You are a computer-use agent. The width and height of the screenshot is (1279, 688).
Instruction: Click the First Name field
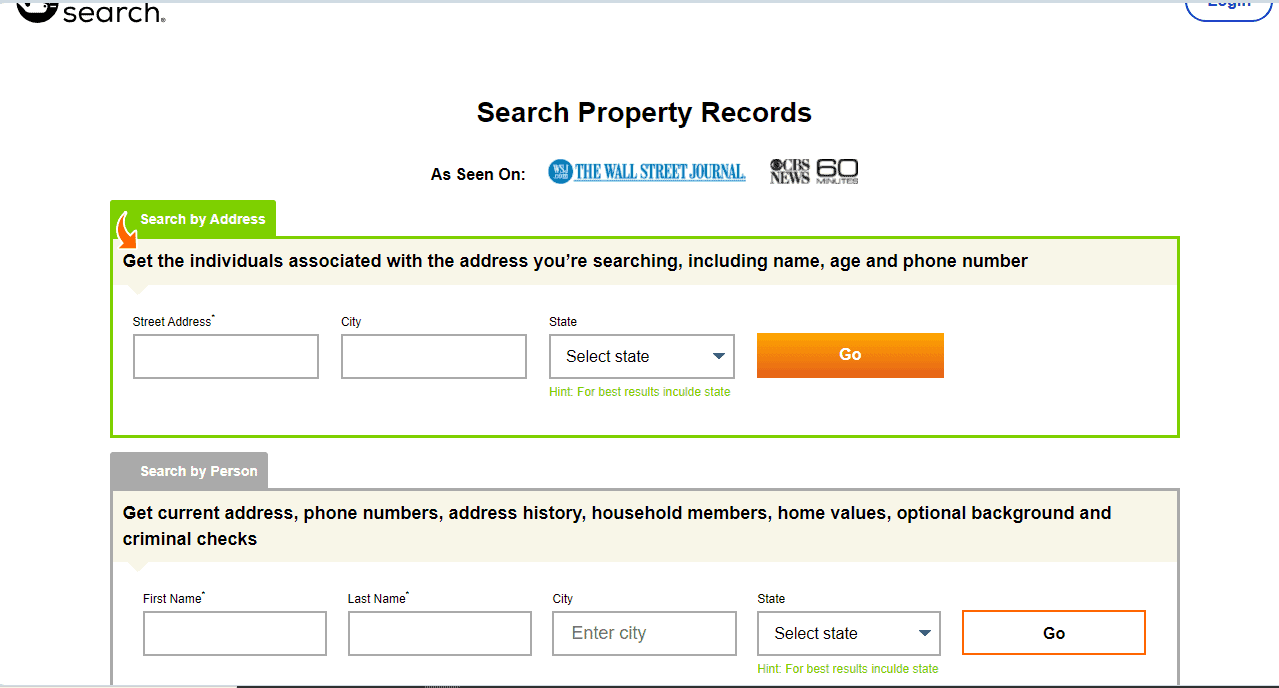click(234, 633)
